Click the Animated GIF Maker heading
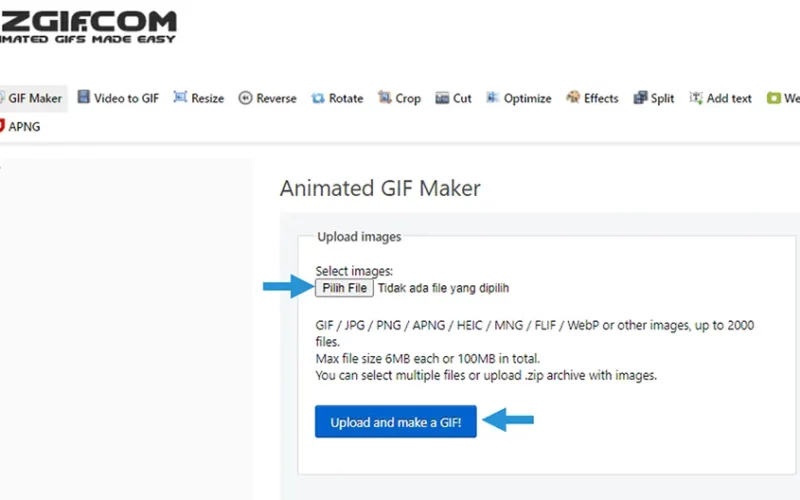 (x=380, y=188)
